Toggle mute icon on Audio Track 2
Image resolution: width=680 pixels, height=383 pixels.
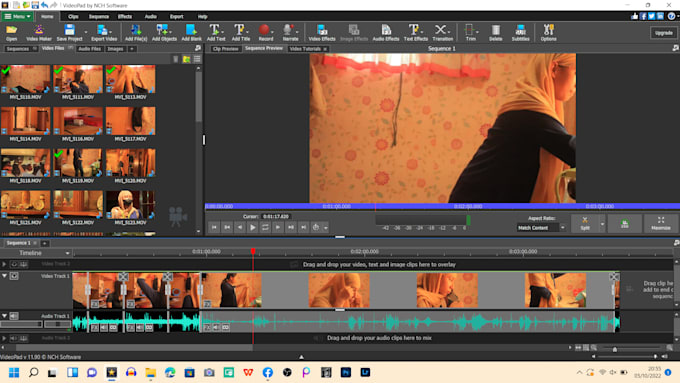14,338
